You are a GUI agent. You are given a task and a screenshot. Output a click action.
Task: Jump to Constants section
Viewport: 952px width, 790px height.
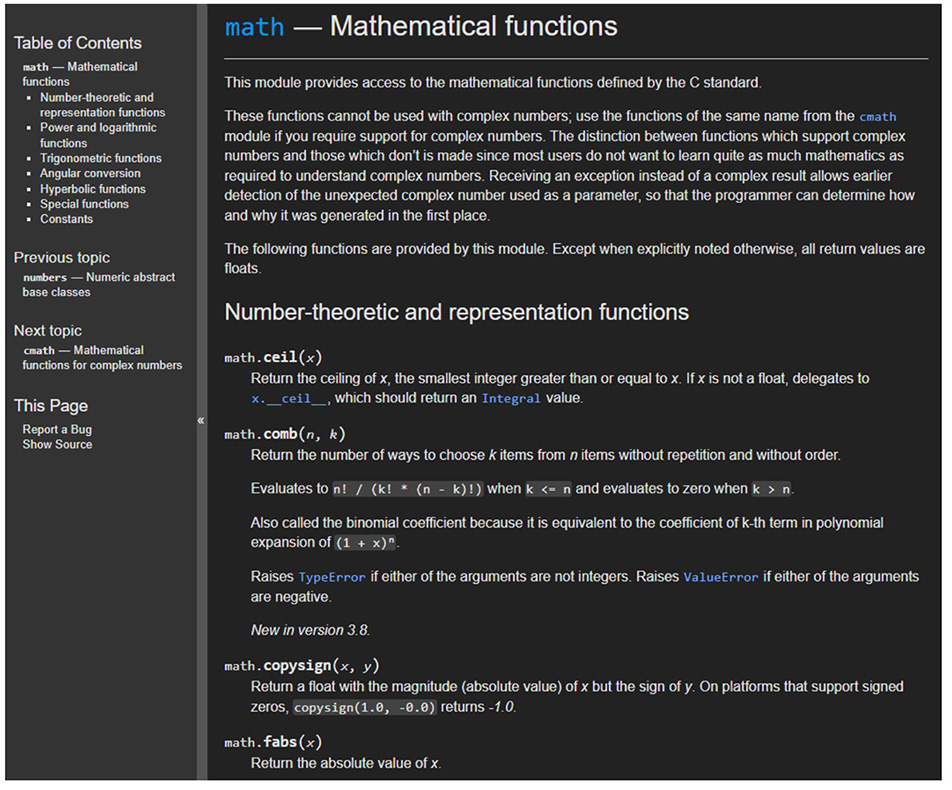(67, 219)
